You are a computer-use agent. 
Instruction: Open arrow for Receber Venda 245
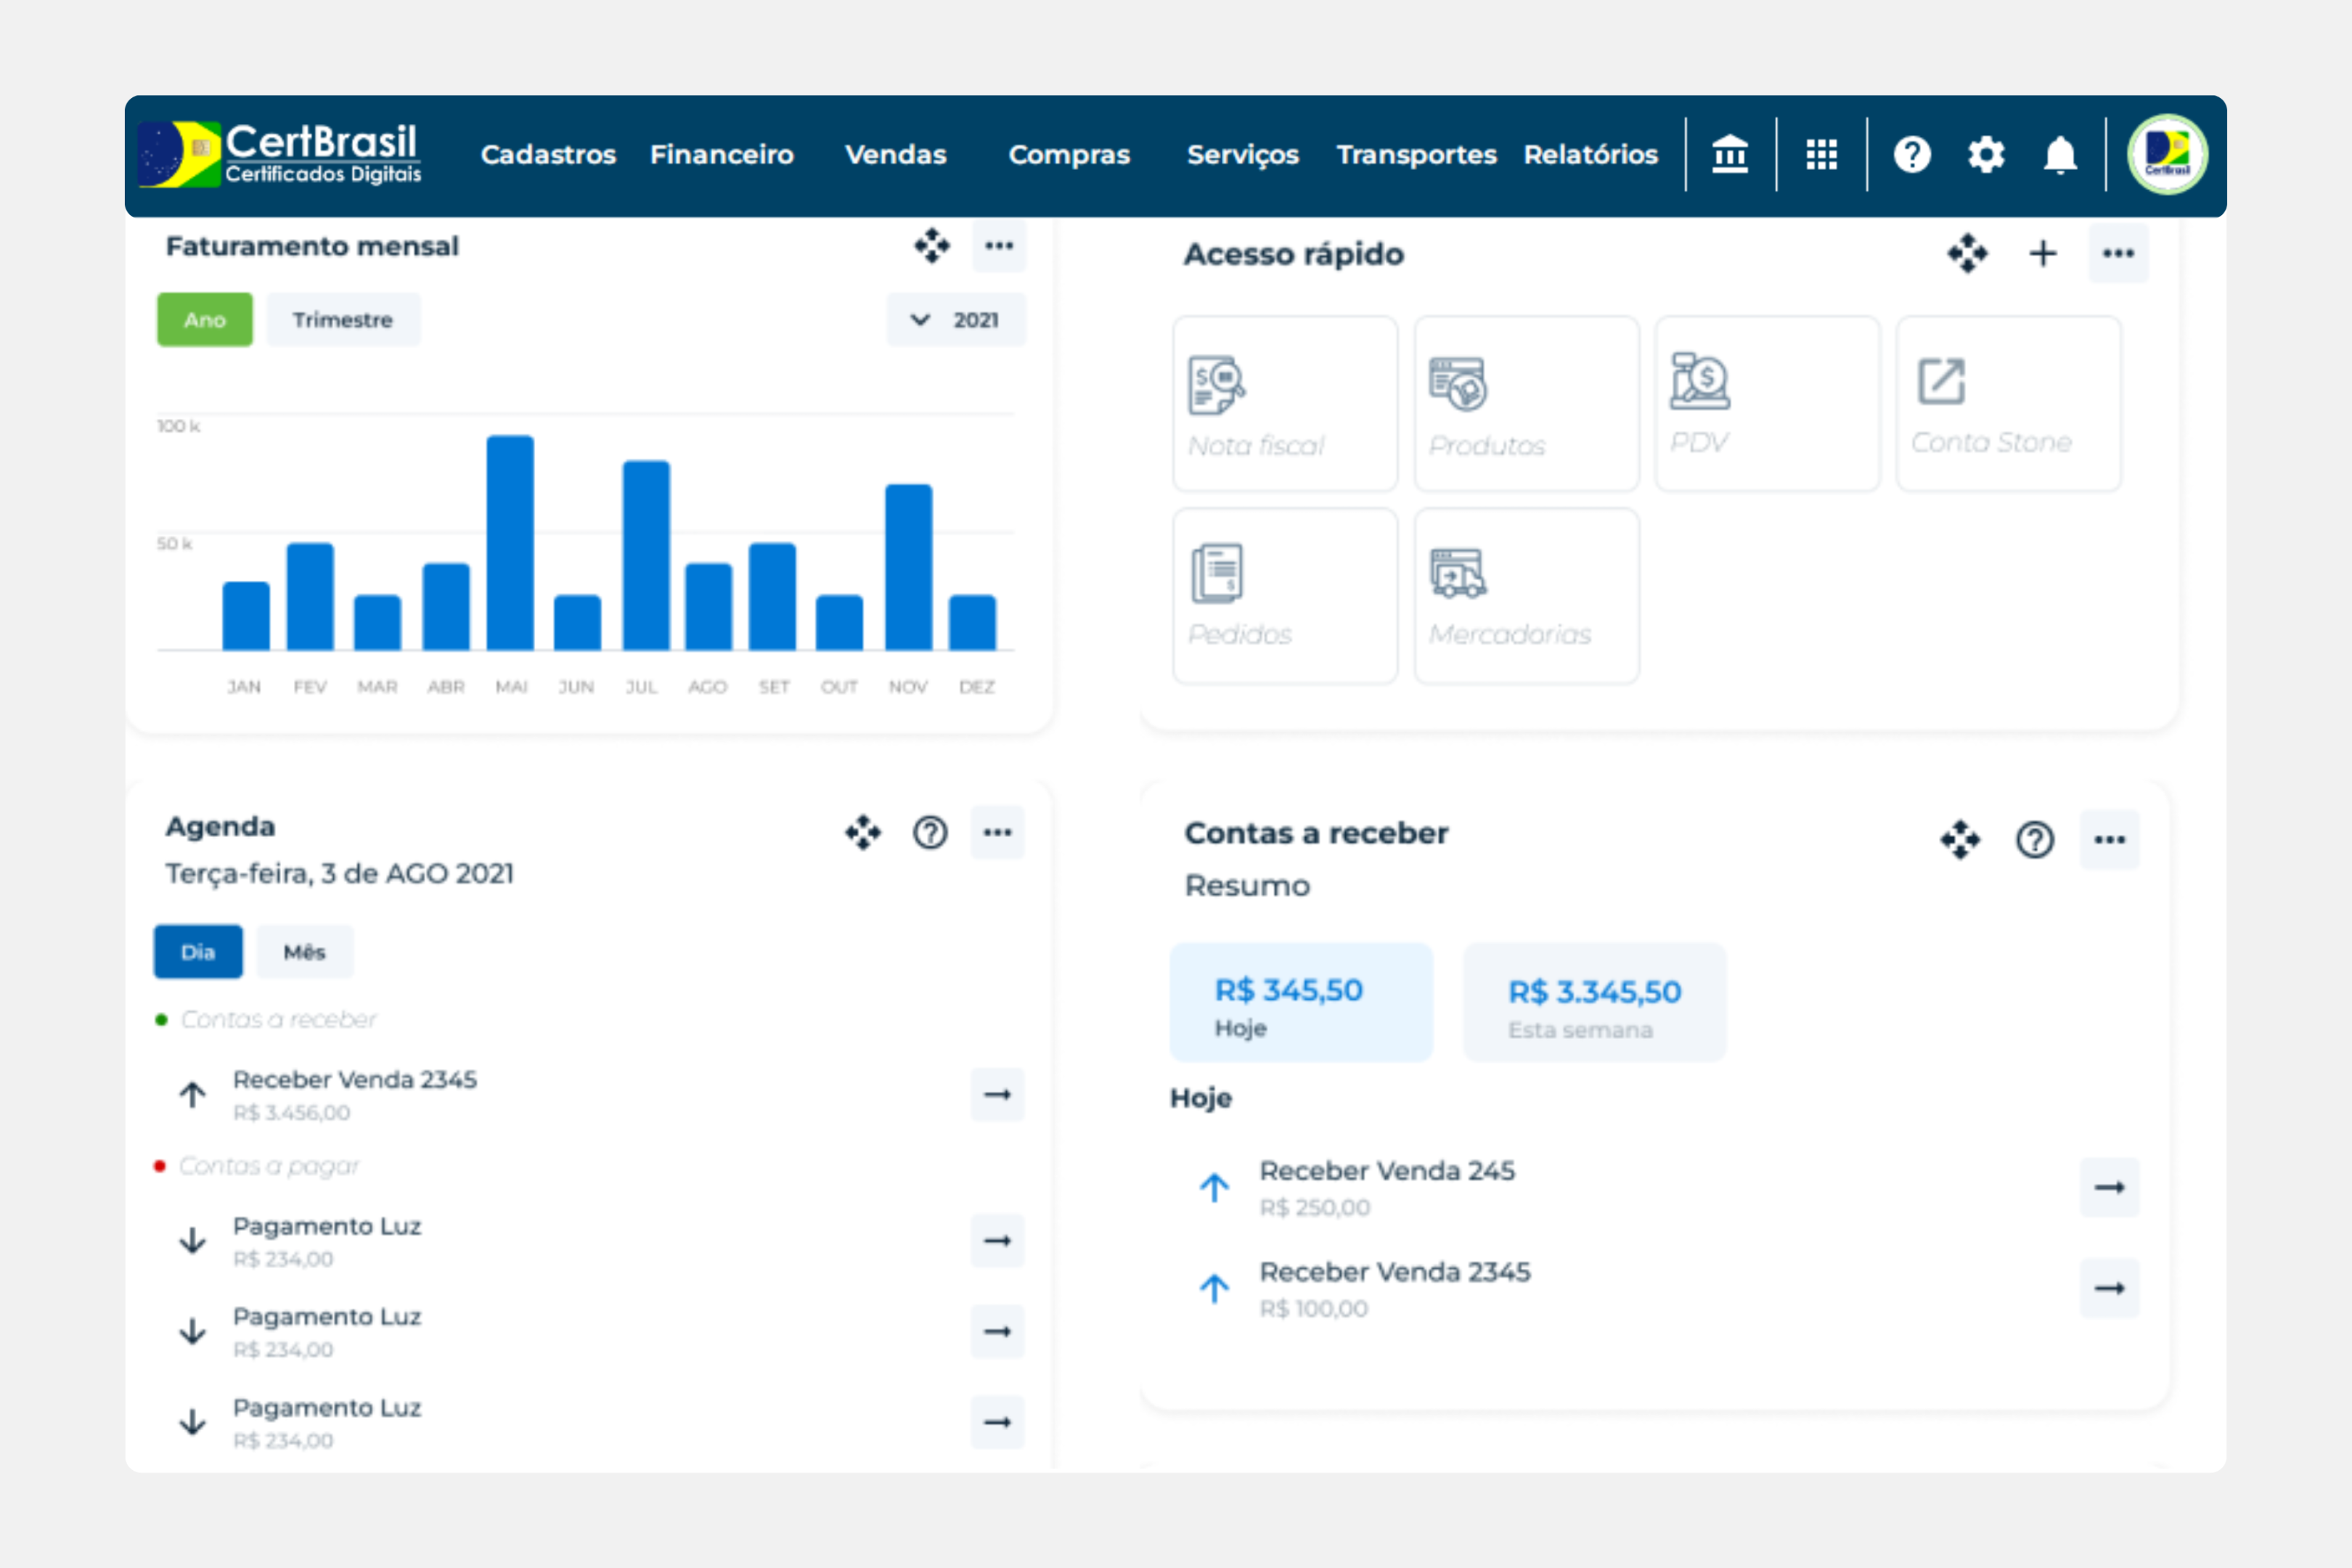tap(2110, 1187)
